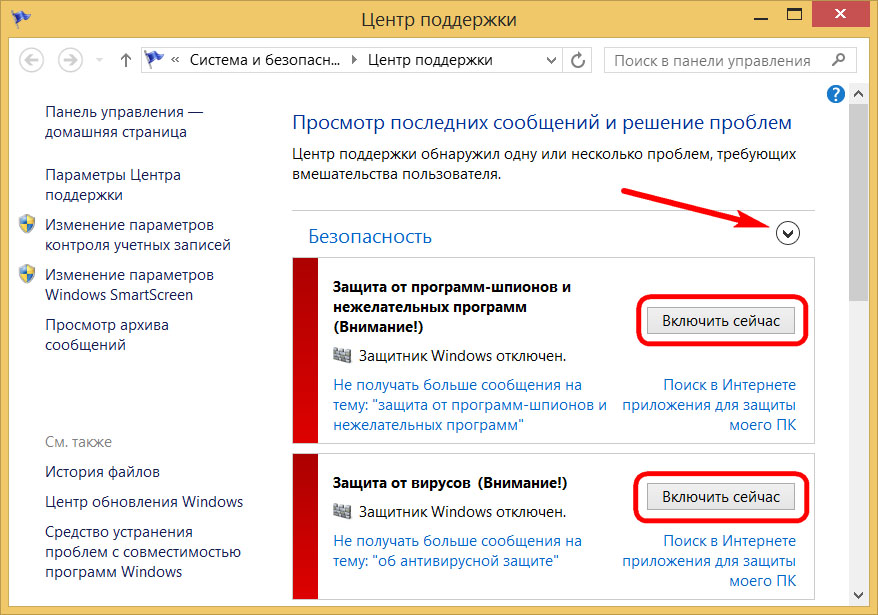The height and width of the screenshot is (615, 878).
Task: Open Windows SmartScreen settings link
Action: point(129,285)
